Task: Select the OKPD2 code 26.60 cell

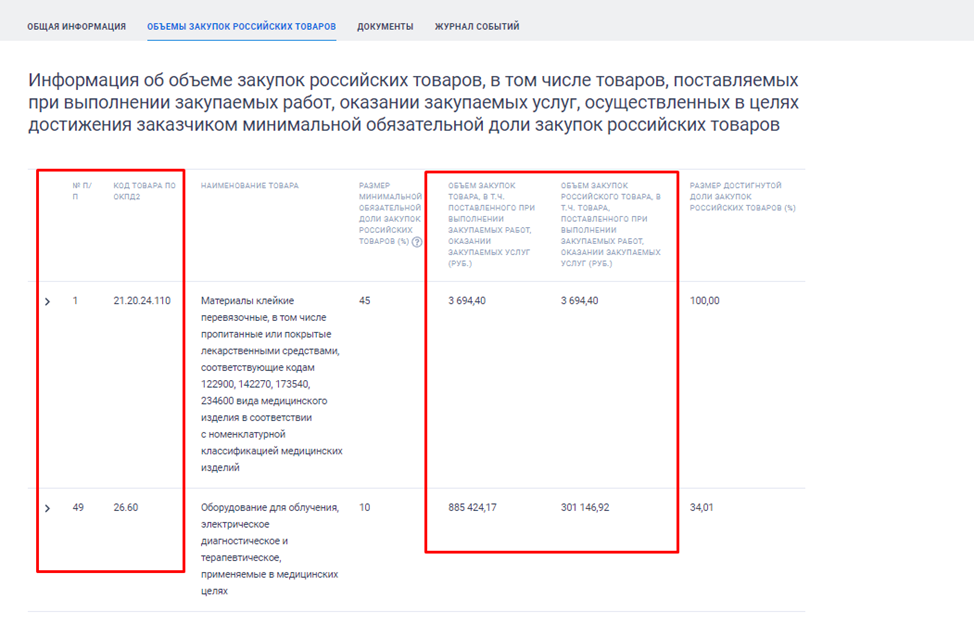Action: click(126, 508)
